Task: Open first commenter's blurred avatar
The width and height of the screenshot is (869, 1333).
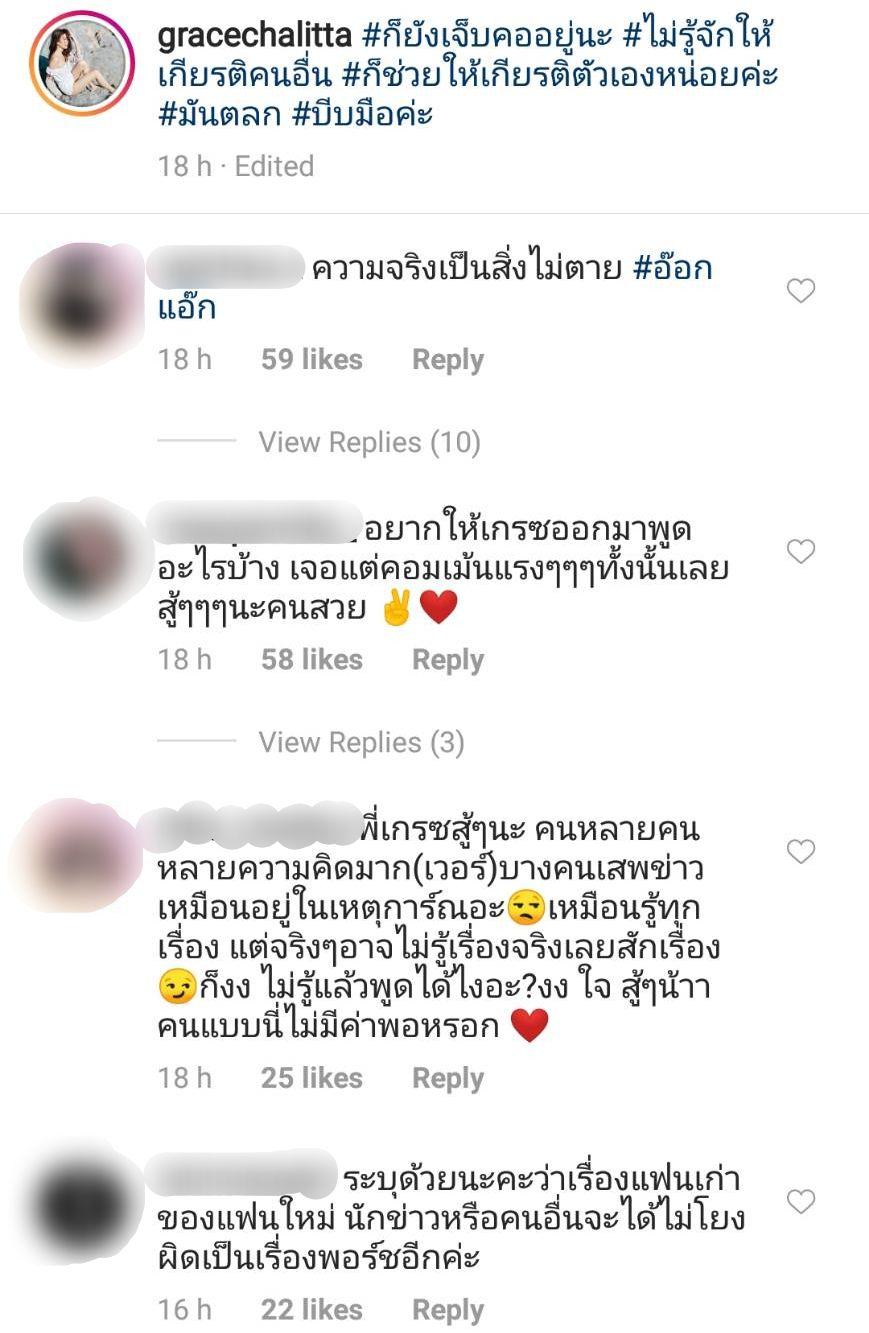Action: coord(82,305)
